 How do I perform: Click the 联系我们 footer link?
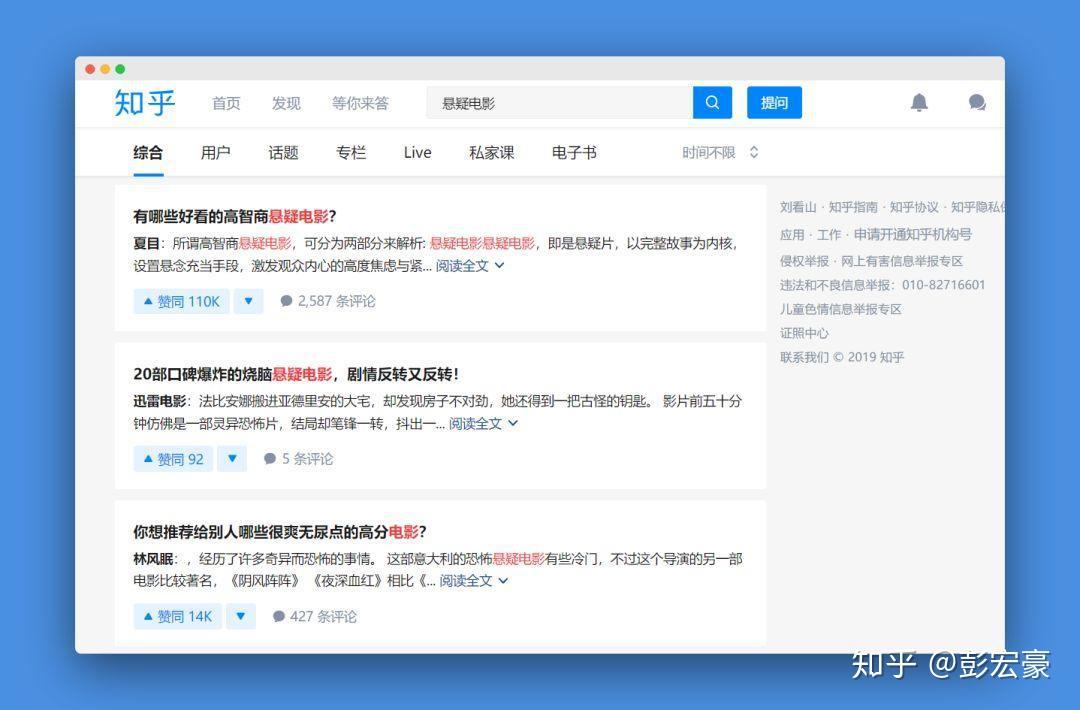coord(804,357)
